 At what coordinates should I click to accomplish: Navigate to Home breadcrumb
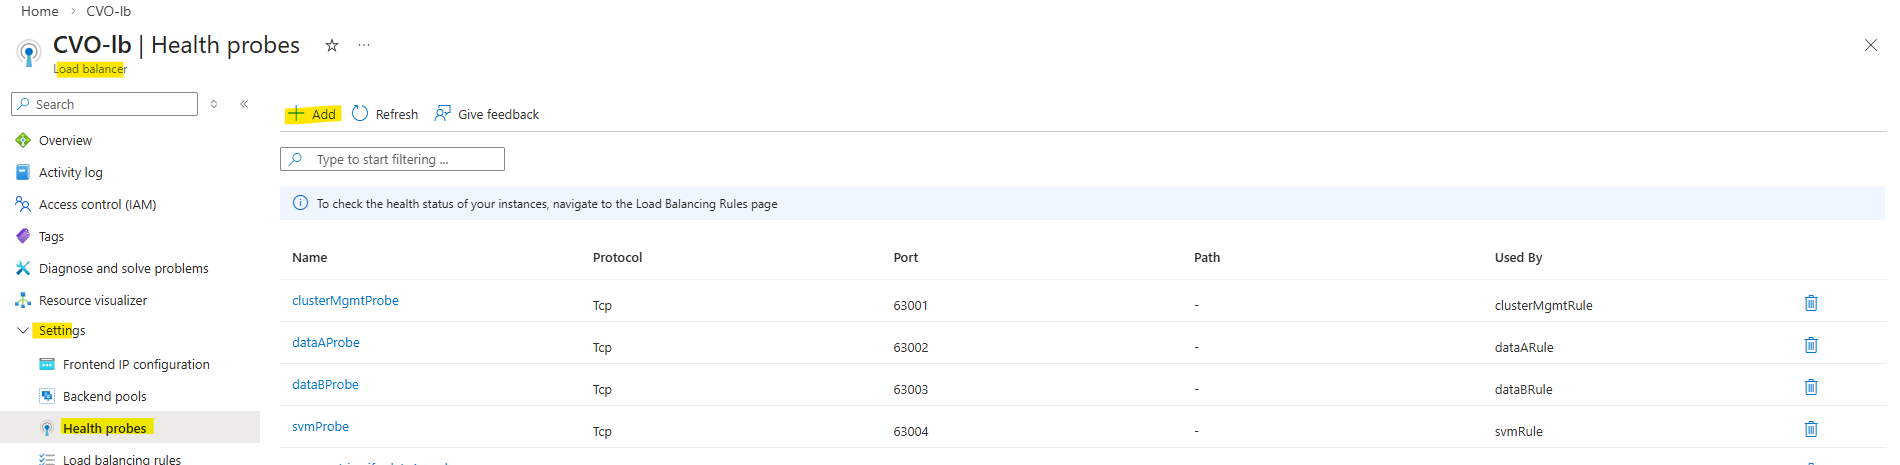pyautogui.click(x=40, y=11)
